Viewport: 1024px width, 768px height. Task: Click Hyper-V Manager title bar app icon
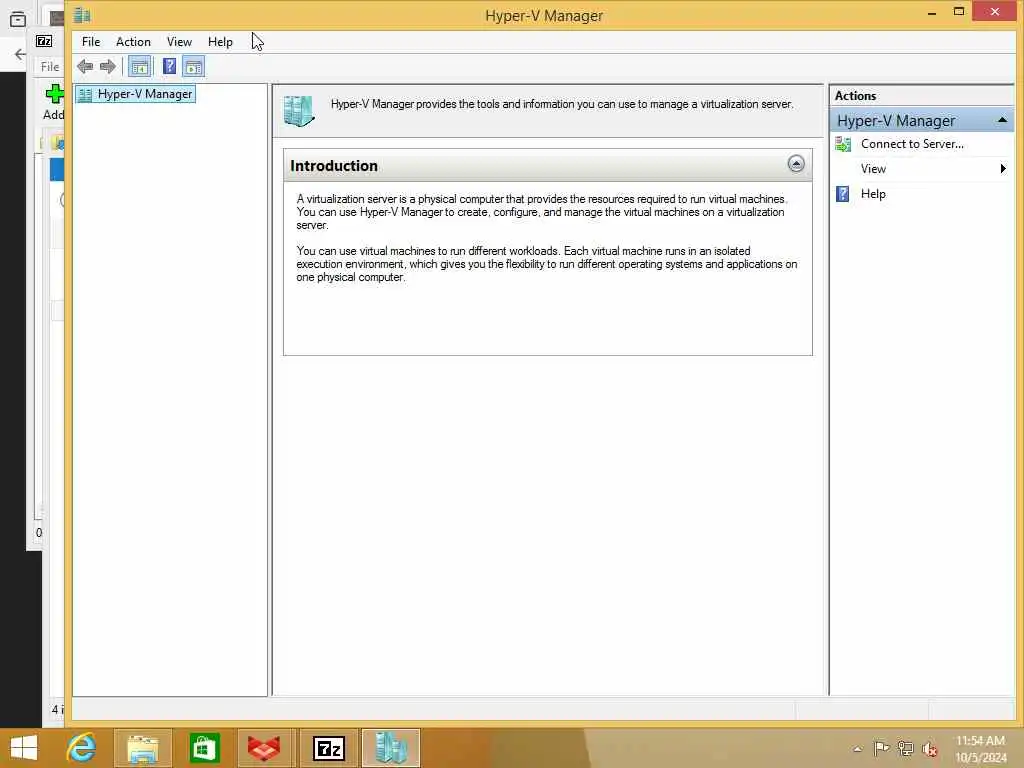tap(82, 15)
